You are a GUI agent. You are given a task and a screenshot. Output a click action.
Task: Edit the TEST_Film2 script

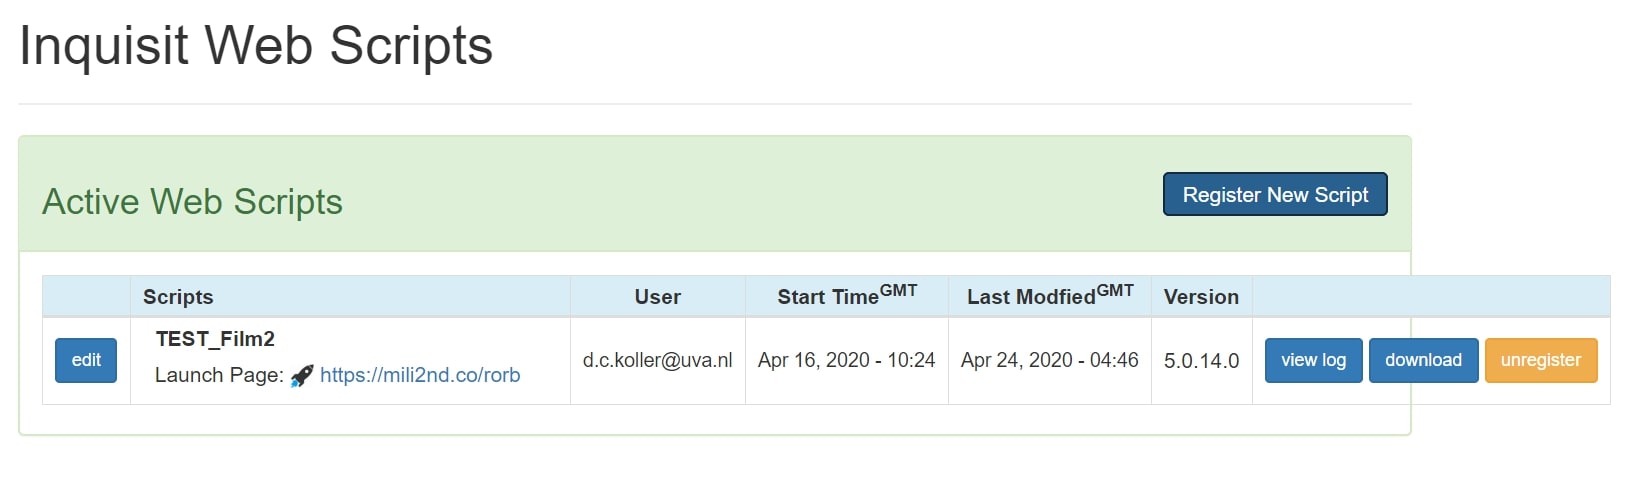pyautogui.click(x=86, y=360)
